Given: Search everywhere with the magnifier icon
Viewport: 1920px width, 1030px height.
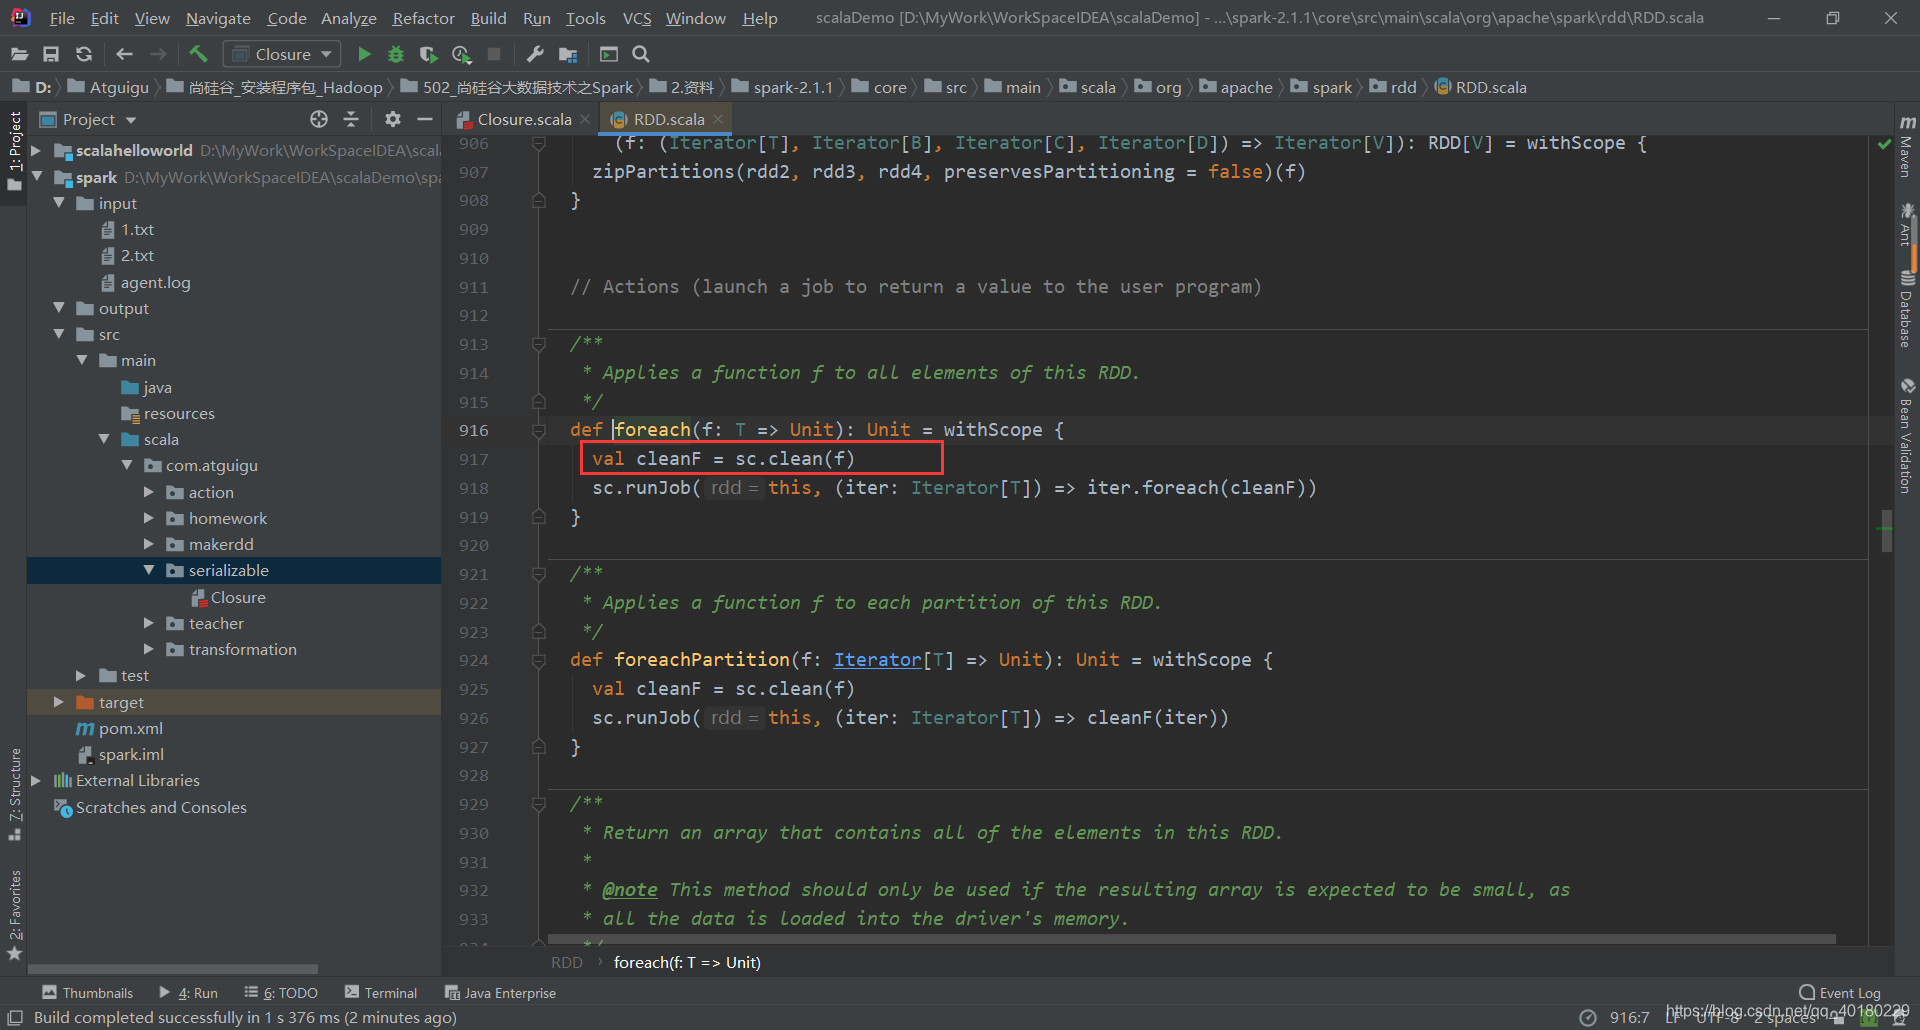Looking at the screenshot, I should (x=641, y=54).
